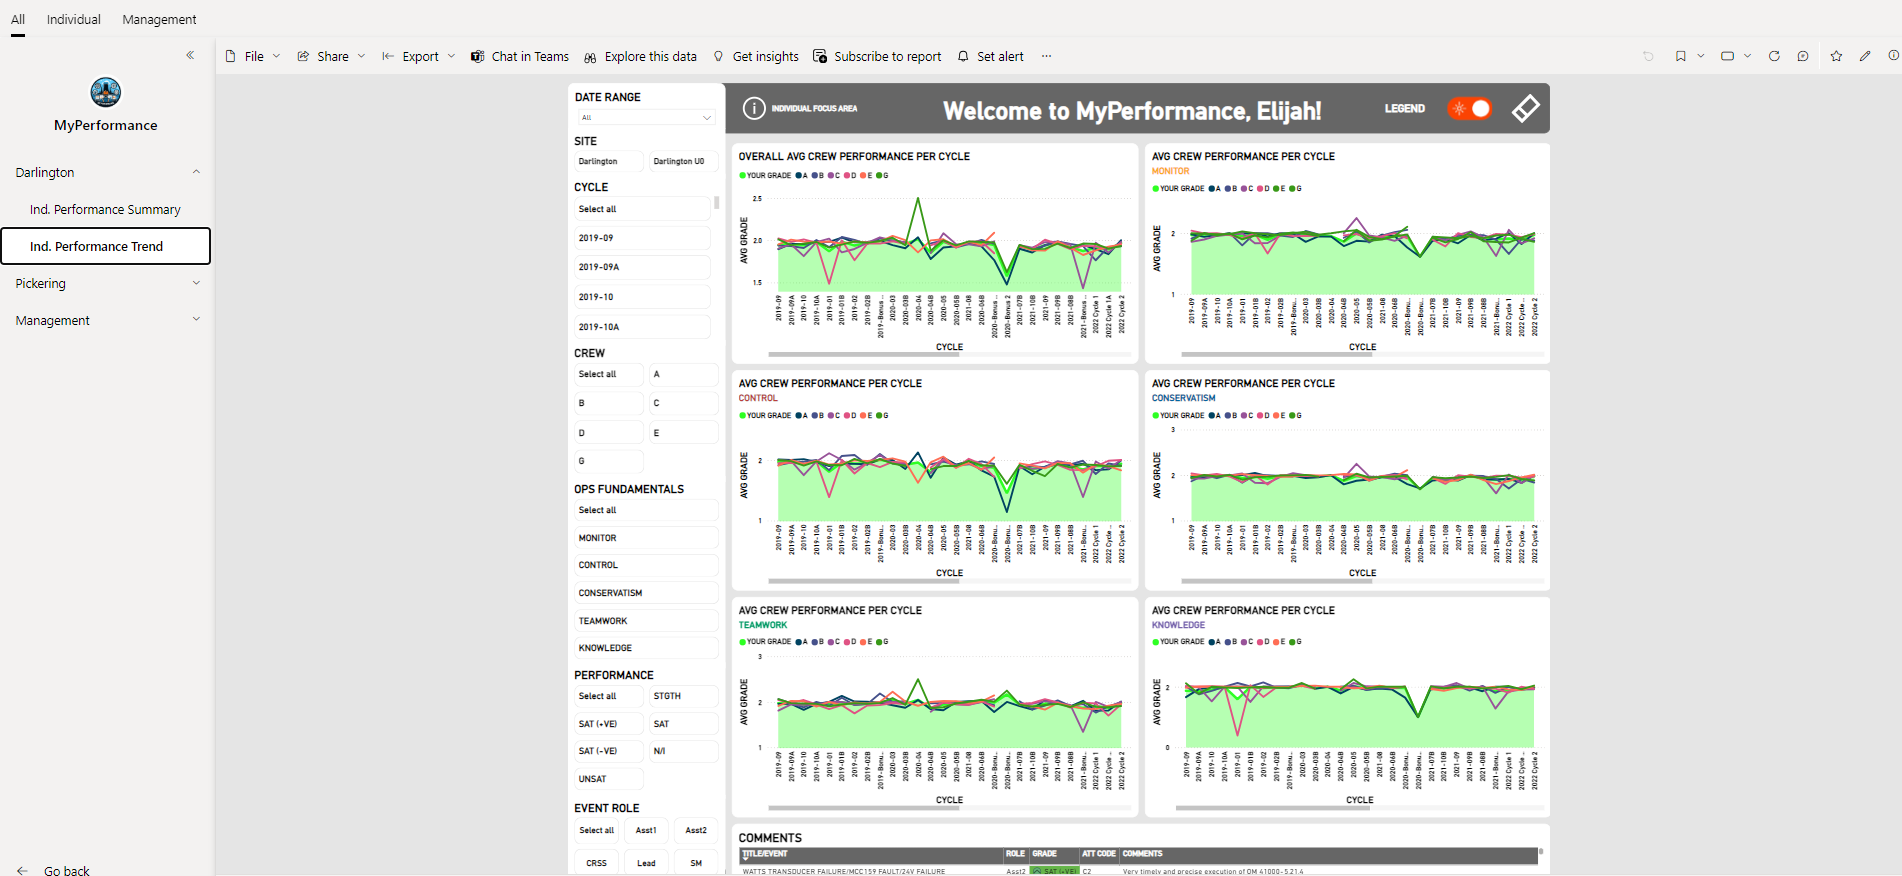
Task: Click the Teamwork chart horizontal scrollbar
Action: 863,808
